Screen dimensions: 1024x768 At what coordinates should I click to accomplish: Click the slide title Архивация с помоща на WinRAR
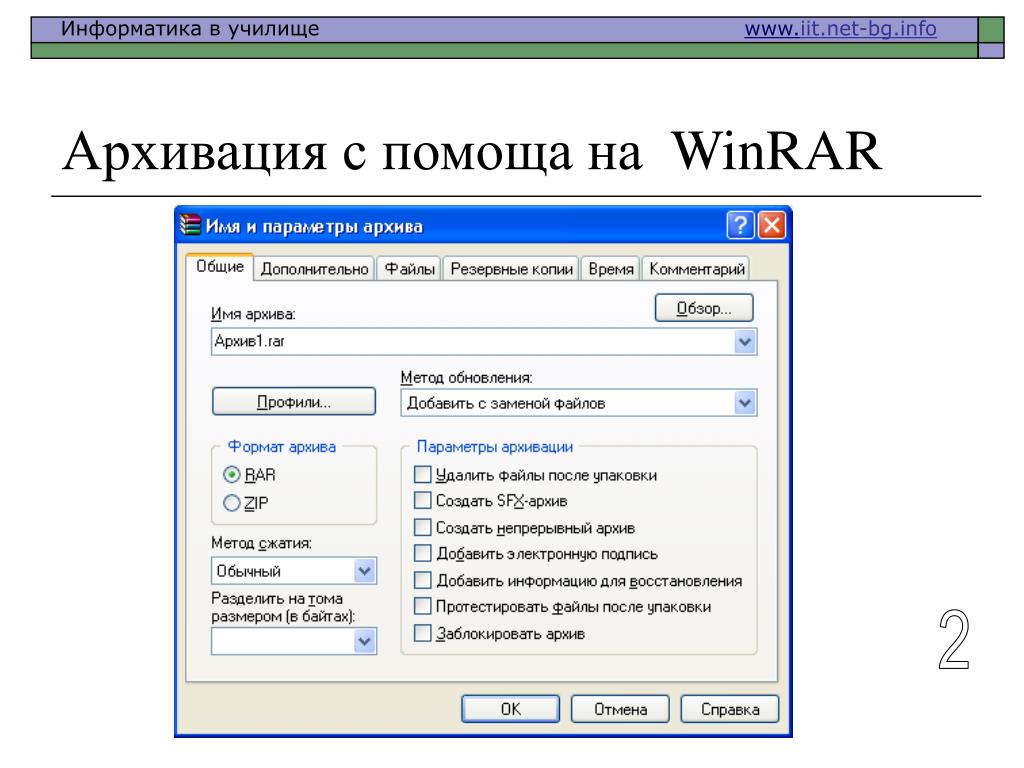[x=472, y=152]
